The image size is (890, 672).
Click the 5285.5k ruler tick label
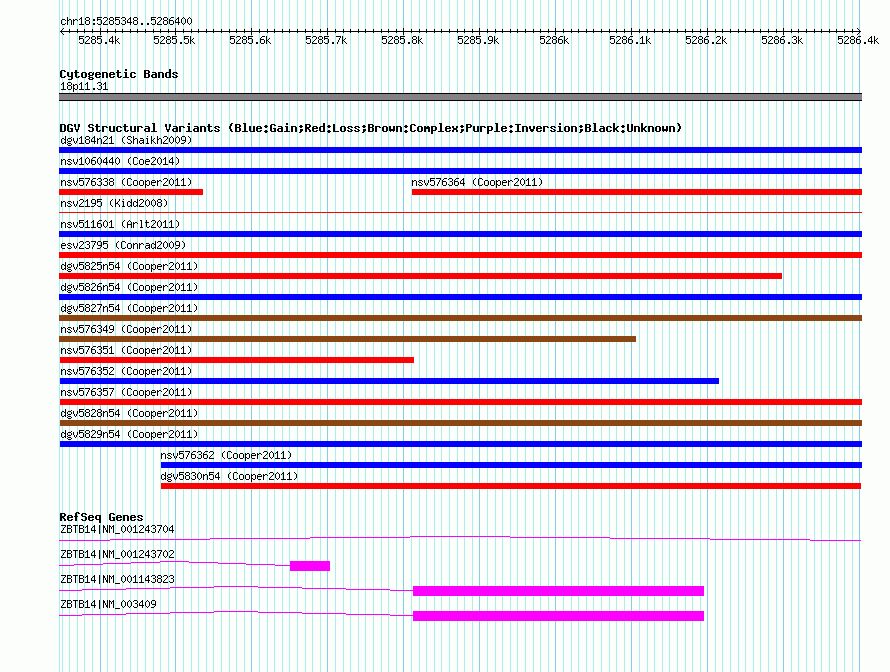[174, 40]
